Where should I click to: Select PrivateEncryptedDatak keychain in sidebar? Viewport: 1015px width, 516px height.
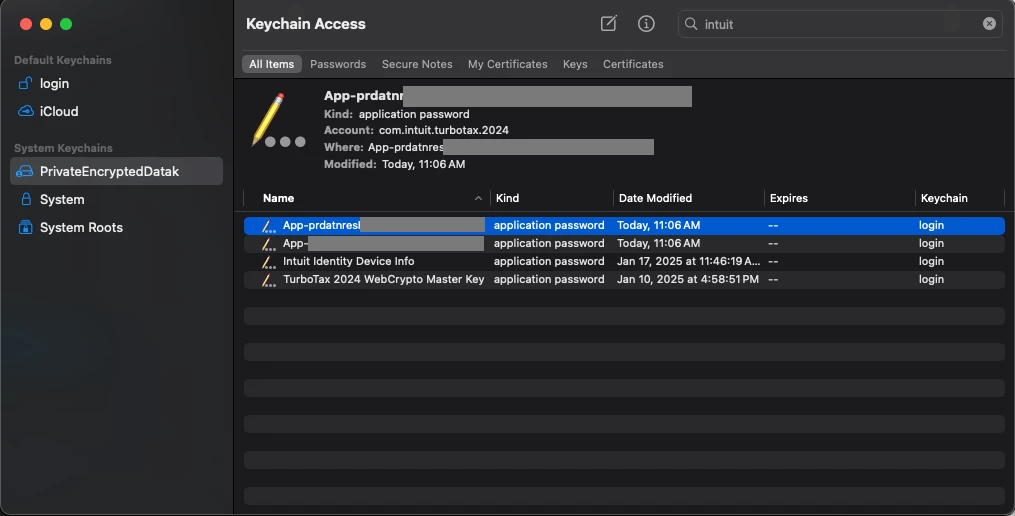tap(117, 171)
